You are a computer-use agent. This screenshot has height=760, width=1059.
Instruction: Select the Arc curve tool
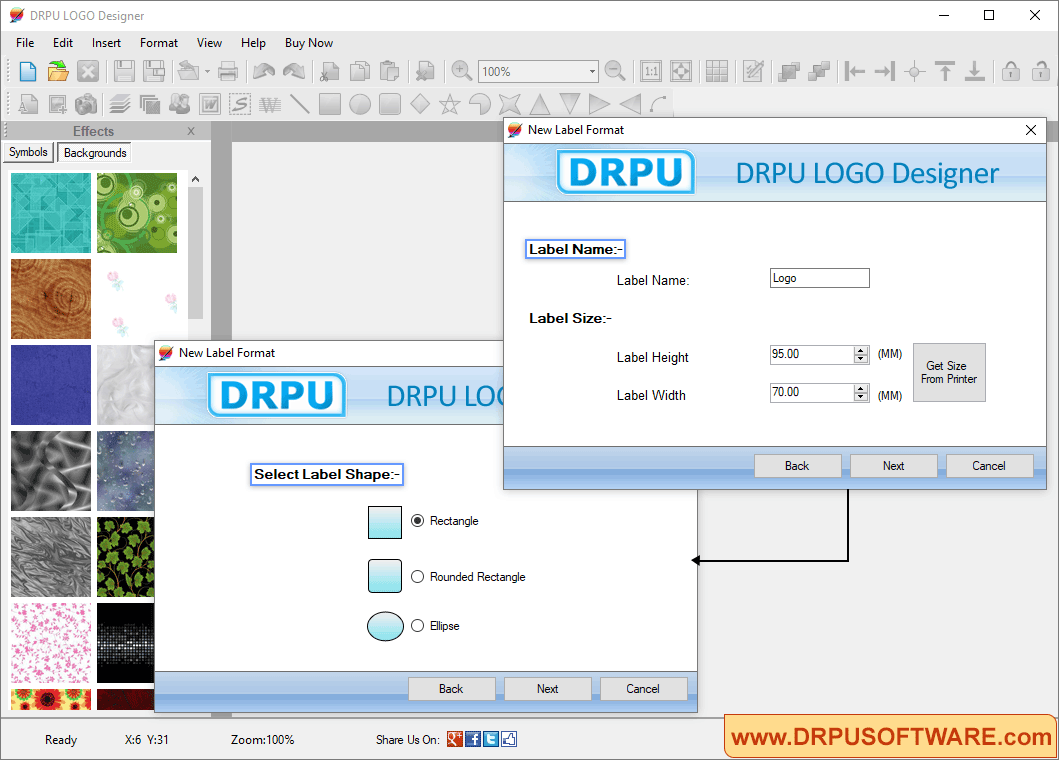(x=658, y=104)
